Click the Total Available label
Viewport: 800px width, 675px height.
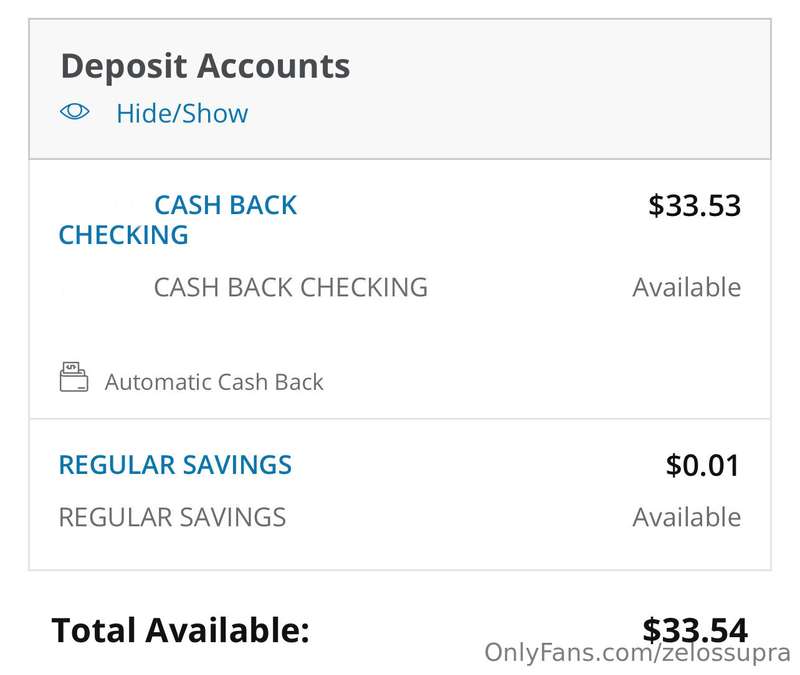pos(181,630)
